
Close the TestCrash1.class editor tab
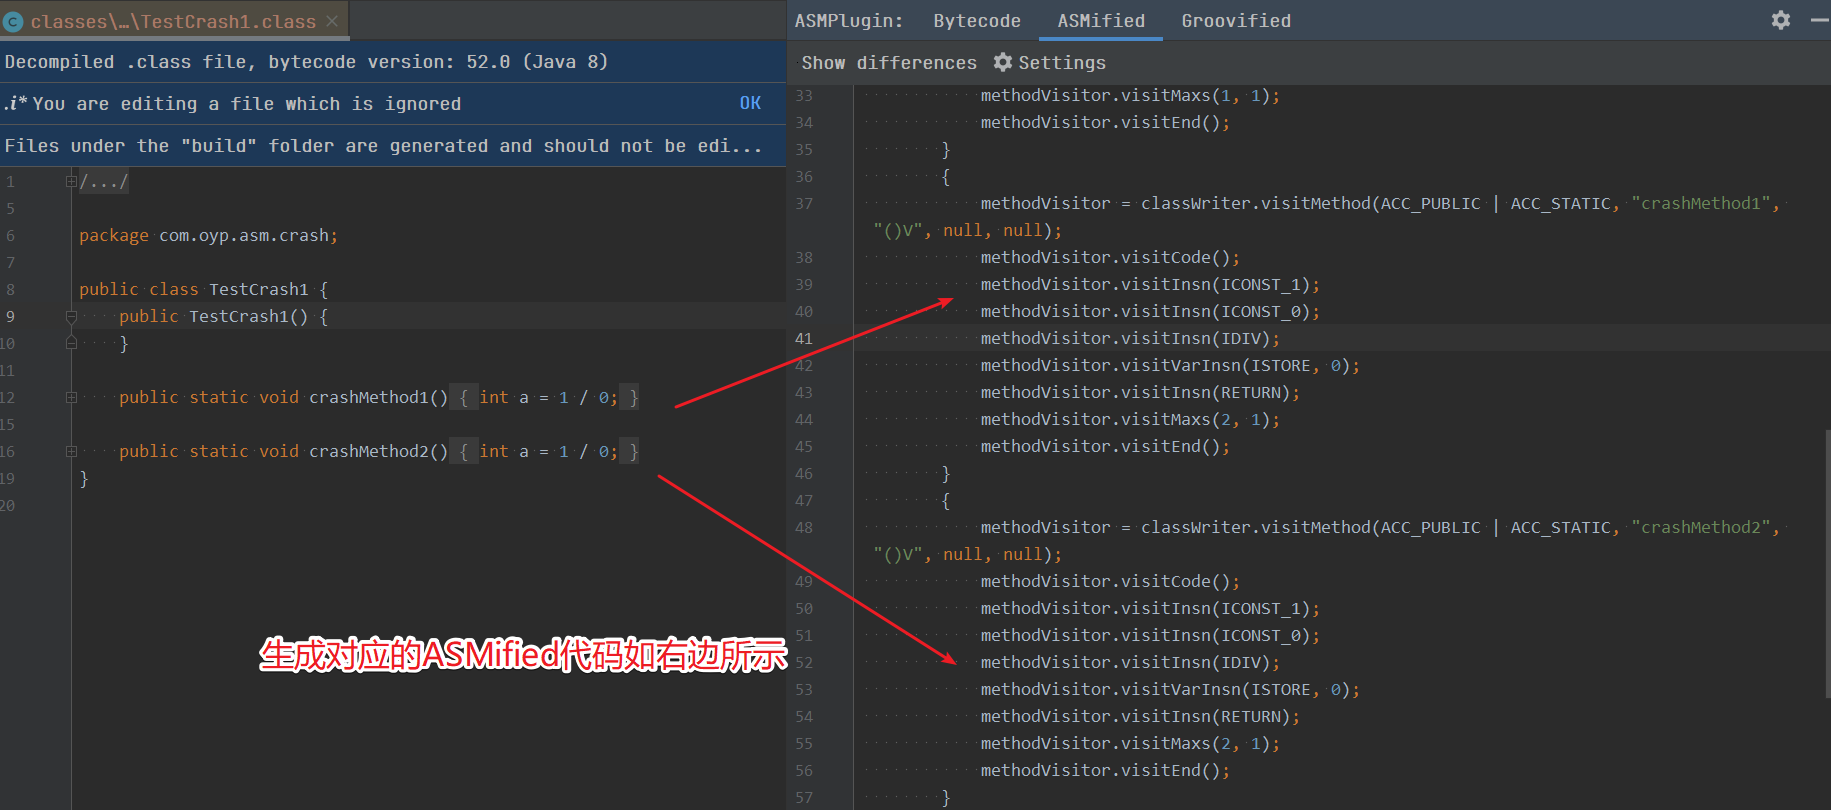[x=332, y=21]
